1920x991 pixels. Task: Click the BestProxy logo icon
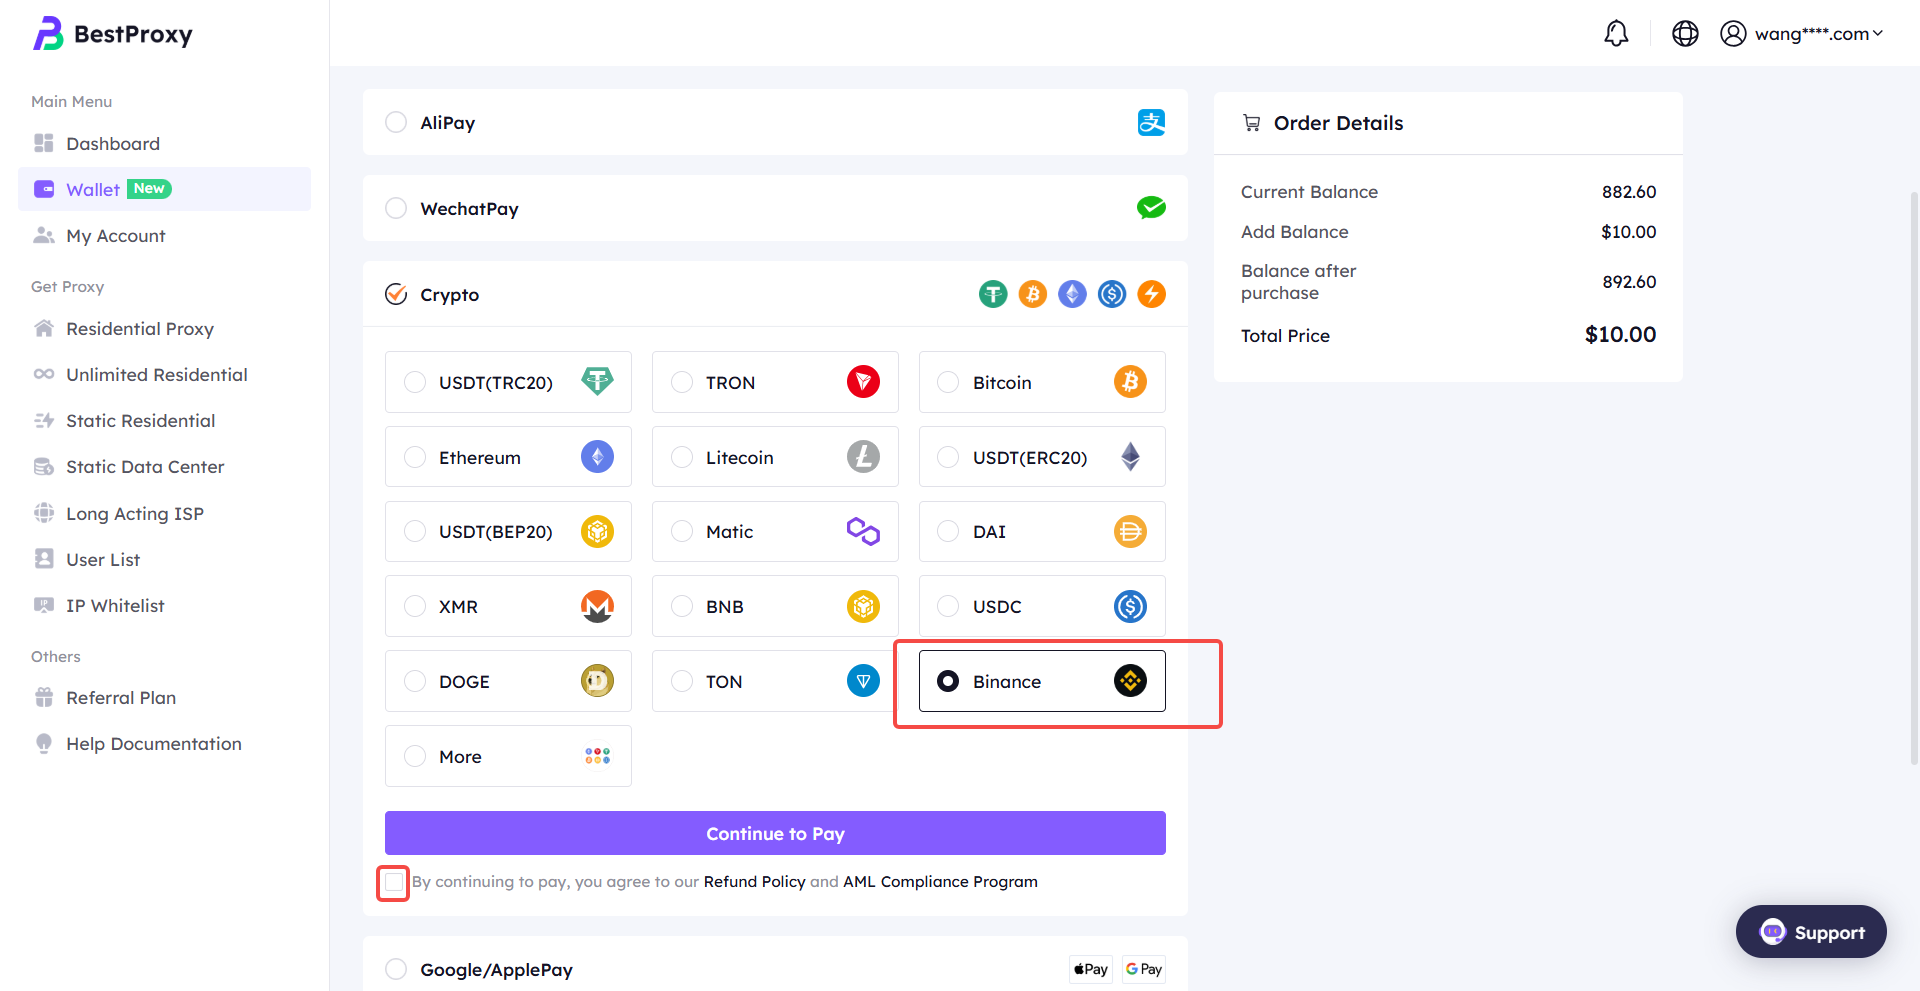[x=48, y=34]
